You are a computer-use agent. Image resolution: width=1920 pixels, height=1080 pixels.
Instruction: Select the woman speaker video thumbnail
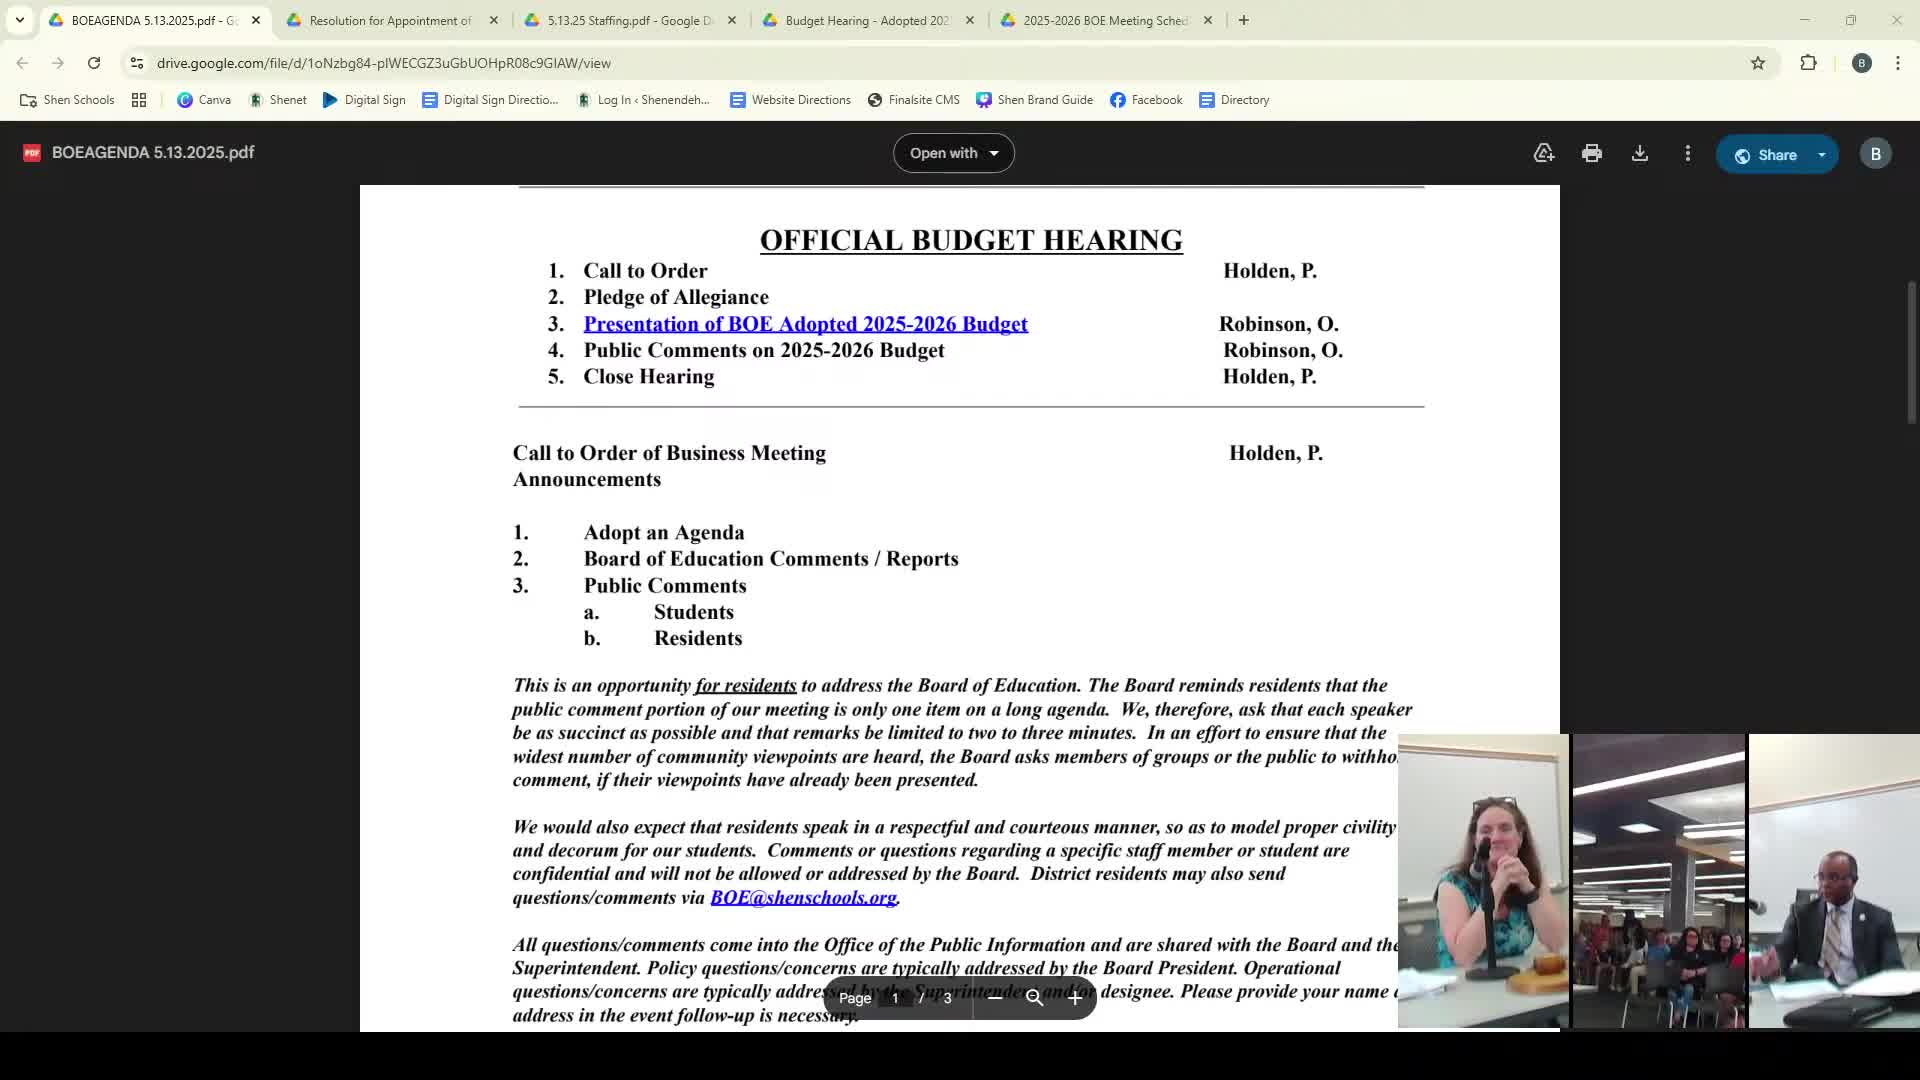tap(1483, 881)
